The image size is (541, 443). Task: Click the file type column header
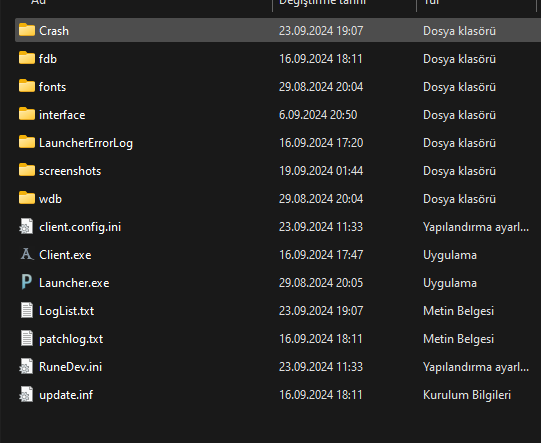tap(431, 2)
